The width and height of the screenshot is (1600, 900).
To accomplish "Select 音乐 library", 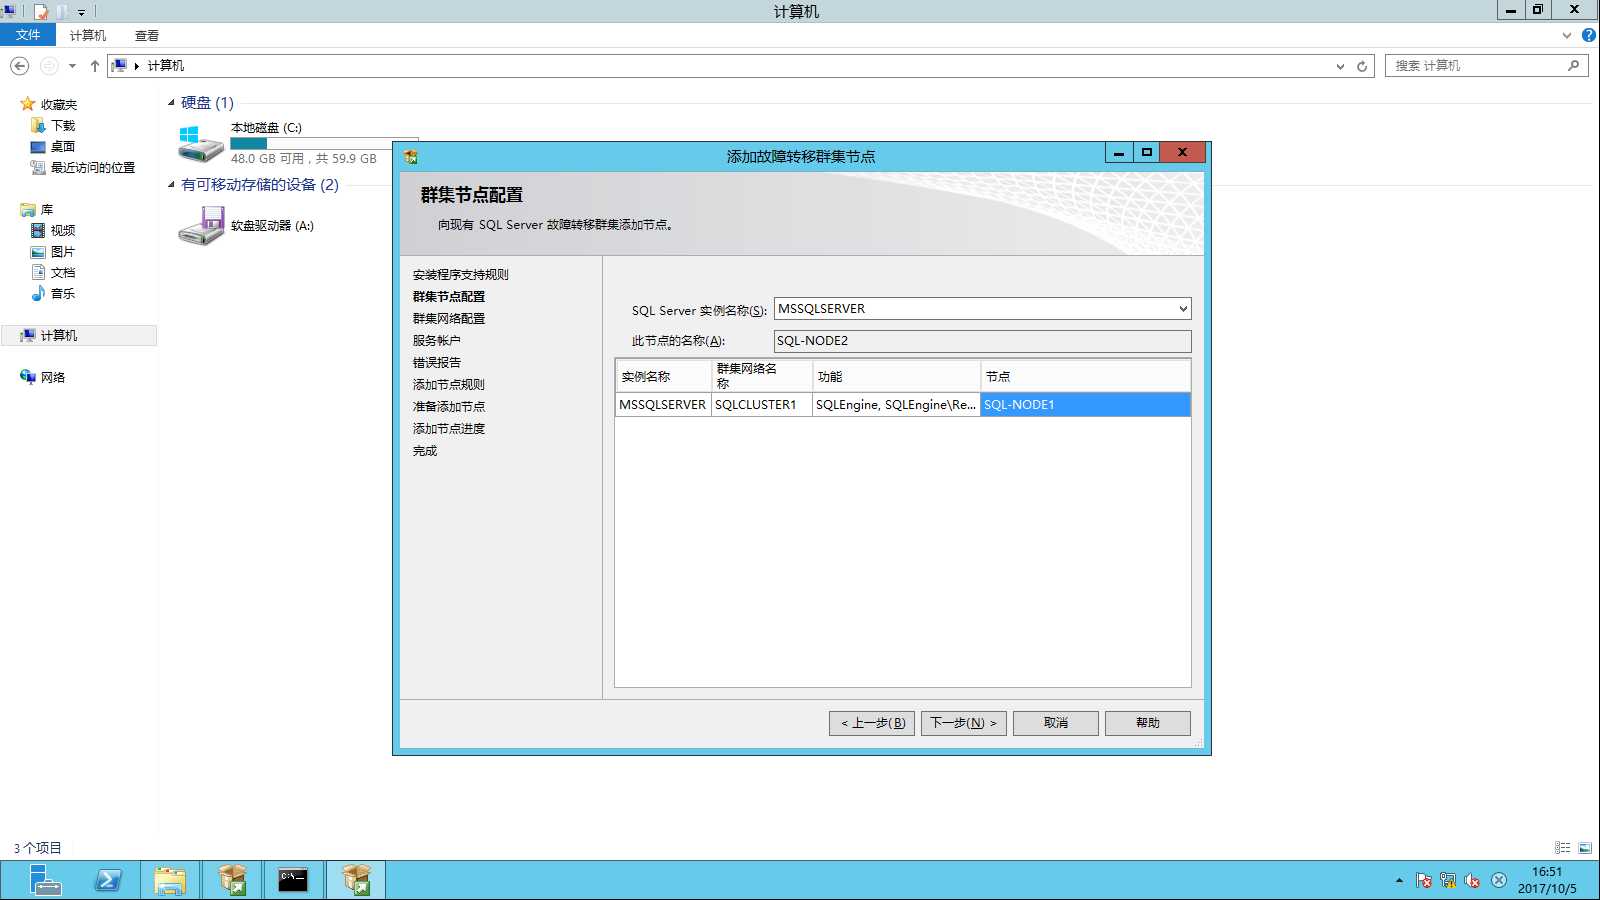I will [63, 294].
